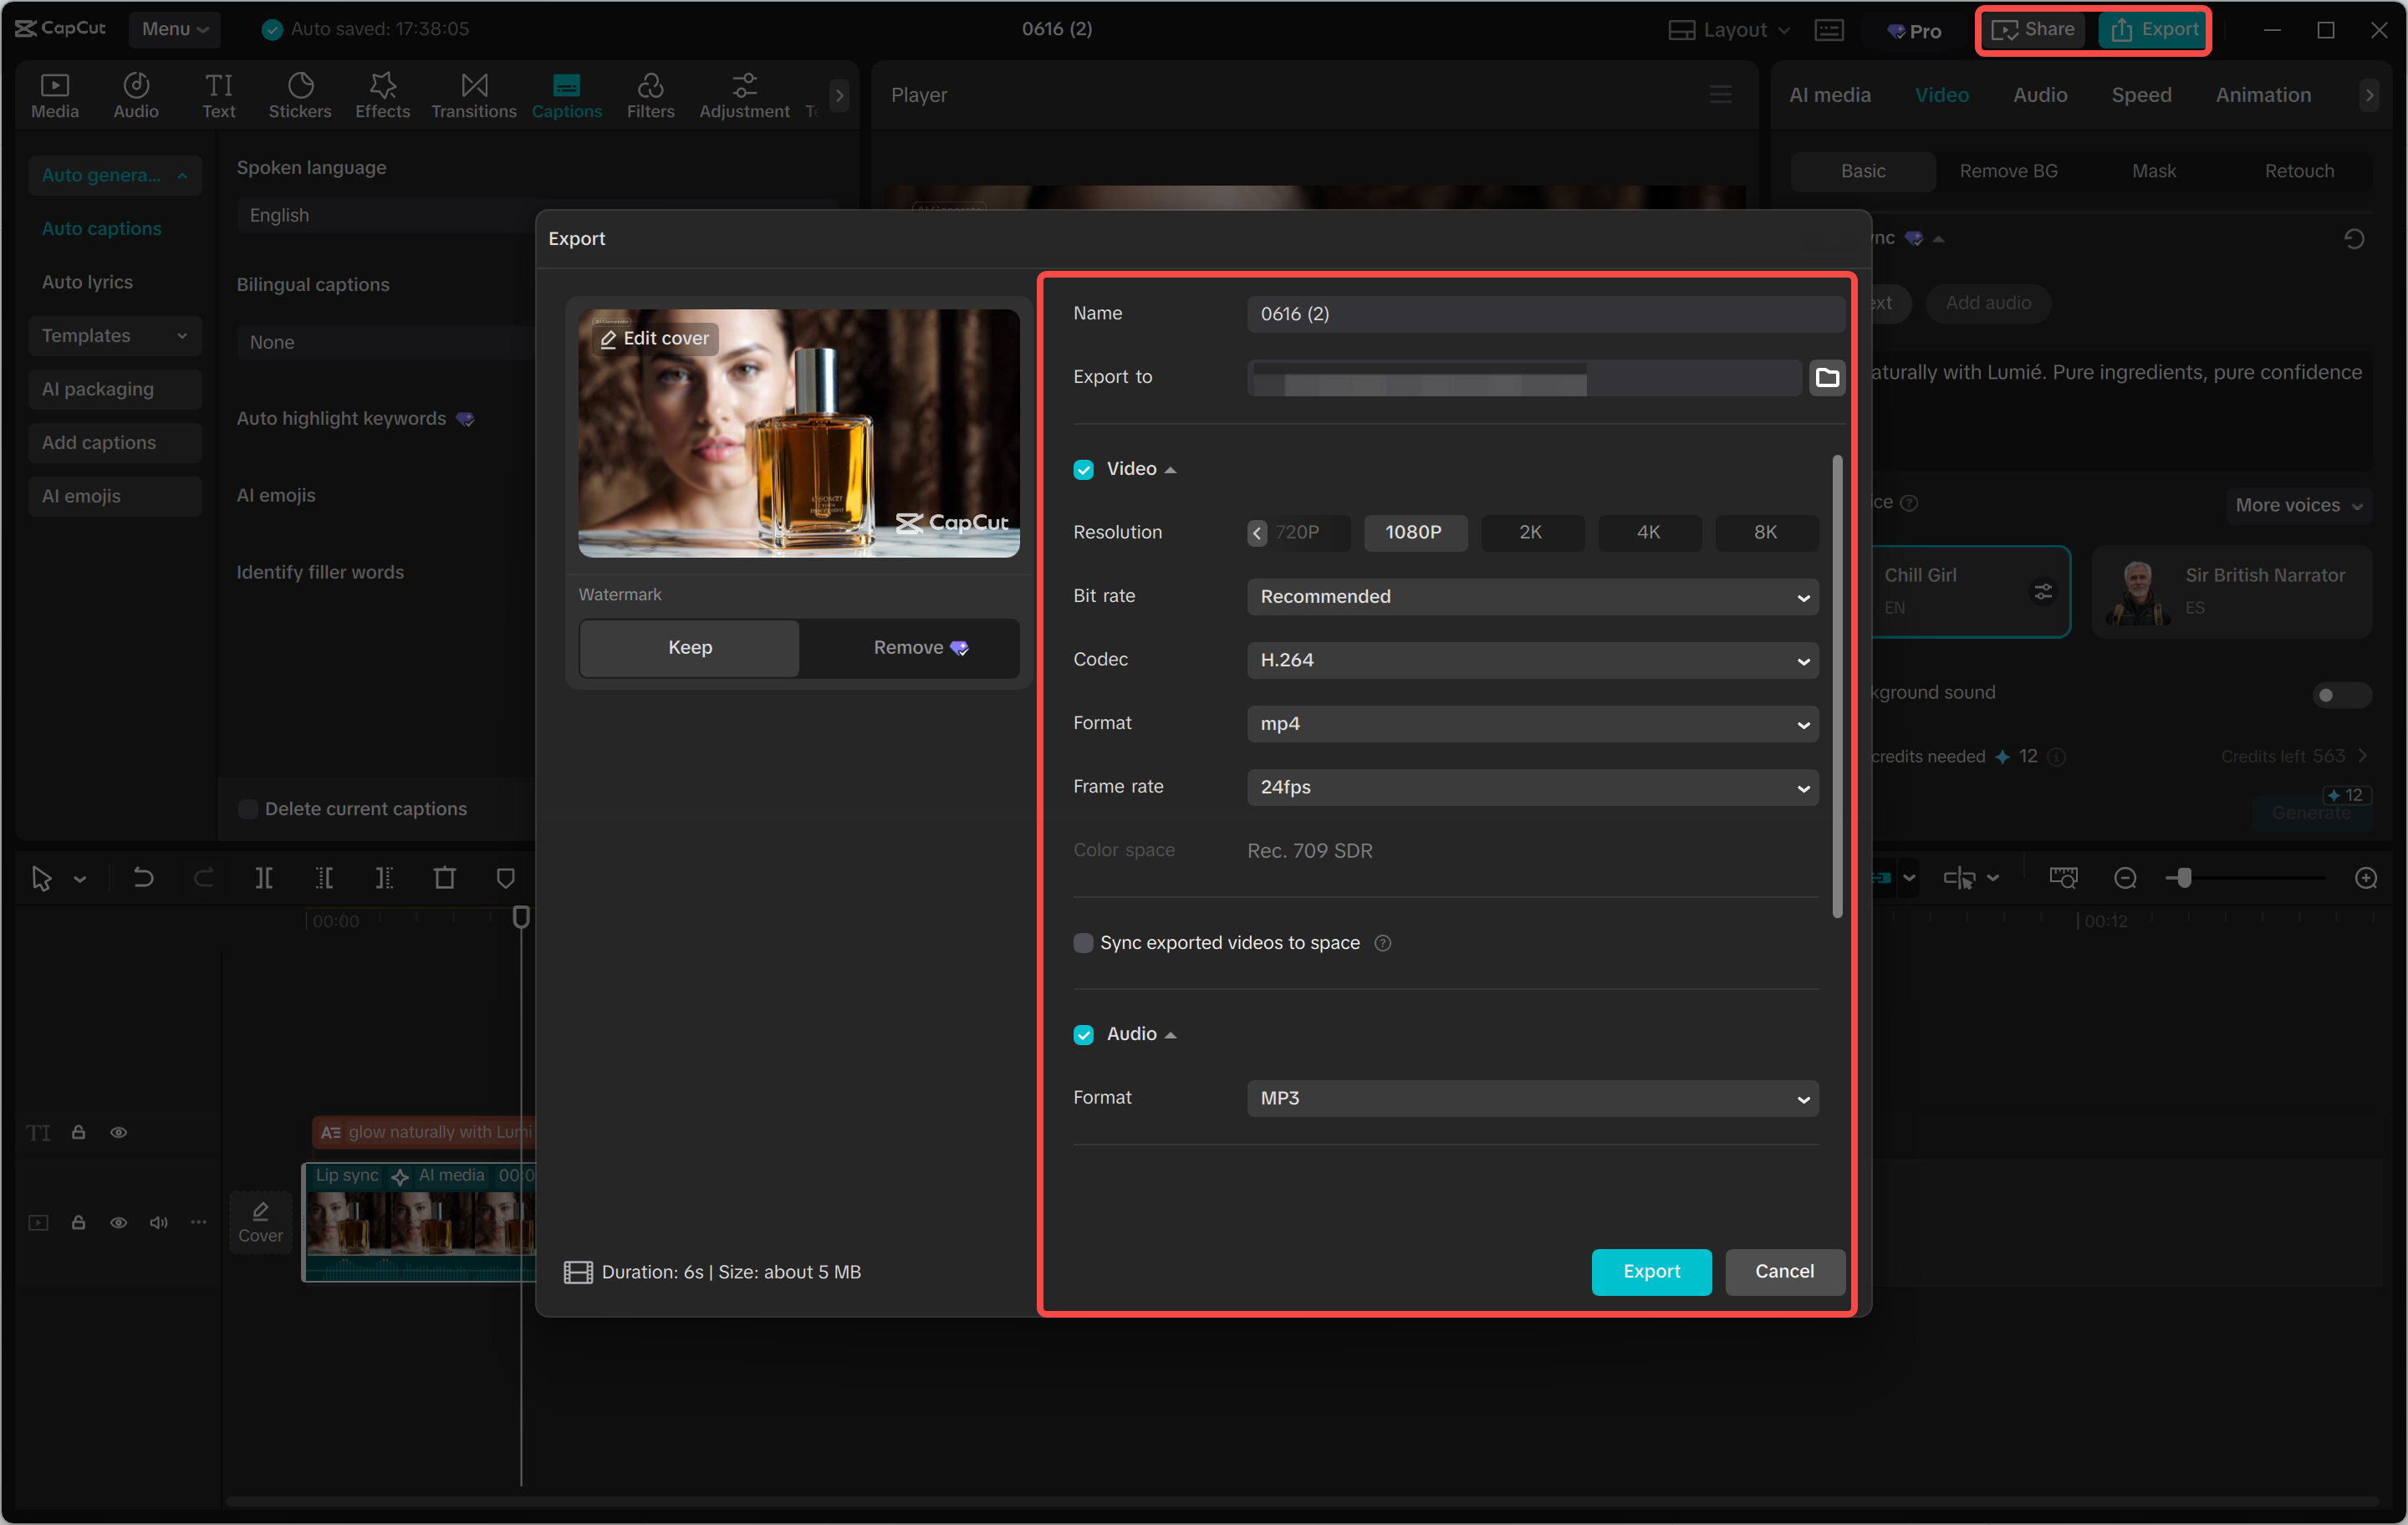This screenshot has height=1525, width=2408.
Task: Switch to the Audio tab in the right panel
Action: (x=2040, y=94)
